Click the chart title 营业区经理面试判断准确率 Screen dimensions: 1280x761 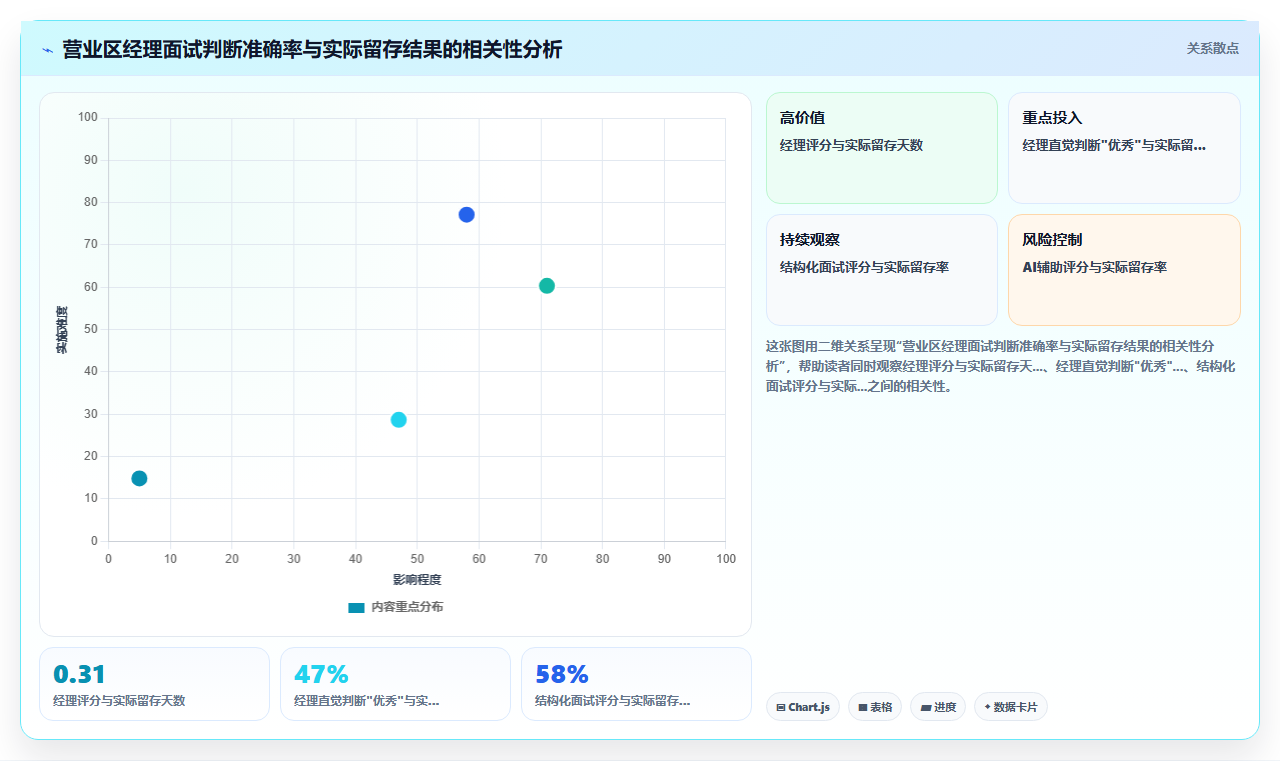click(312, 49)
